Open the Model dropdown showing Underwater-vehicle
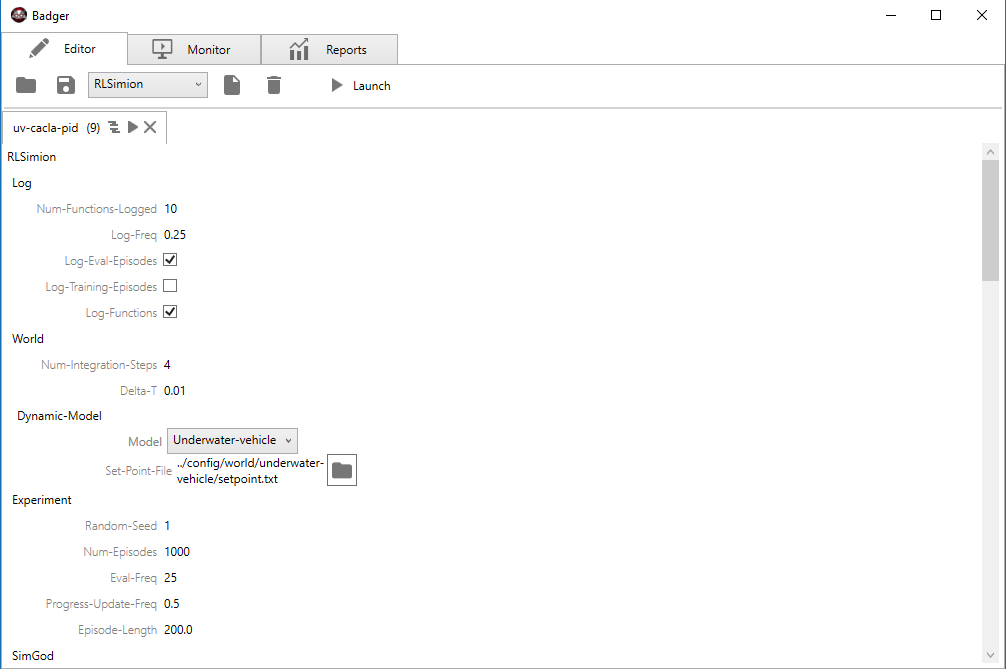1006x669 pixels. click(x=232, y=440)
